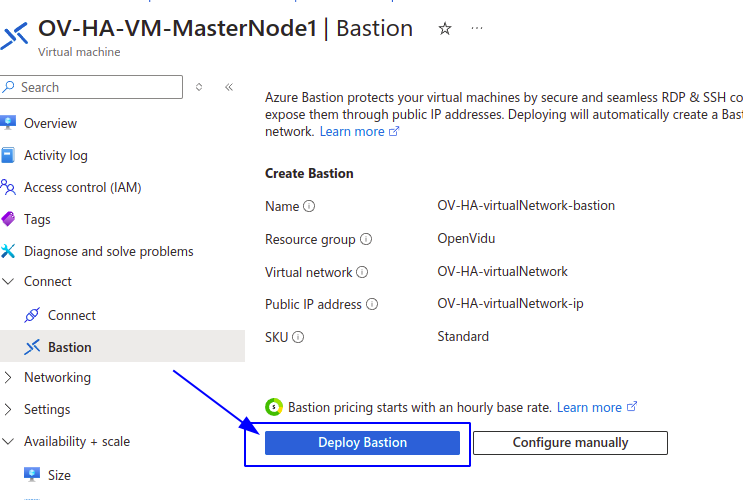Expand the Settings section

click(8, 409)
